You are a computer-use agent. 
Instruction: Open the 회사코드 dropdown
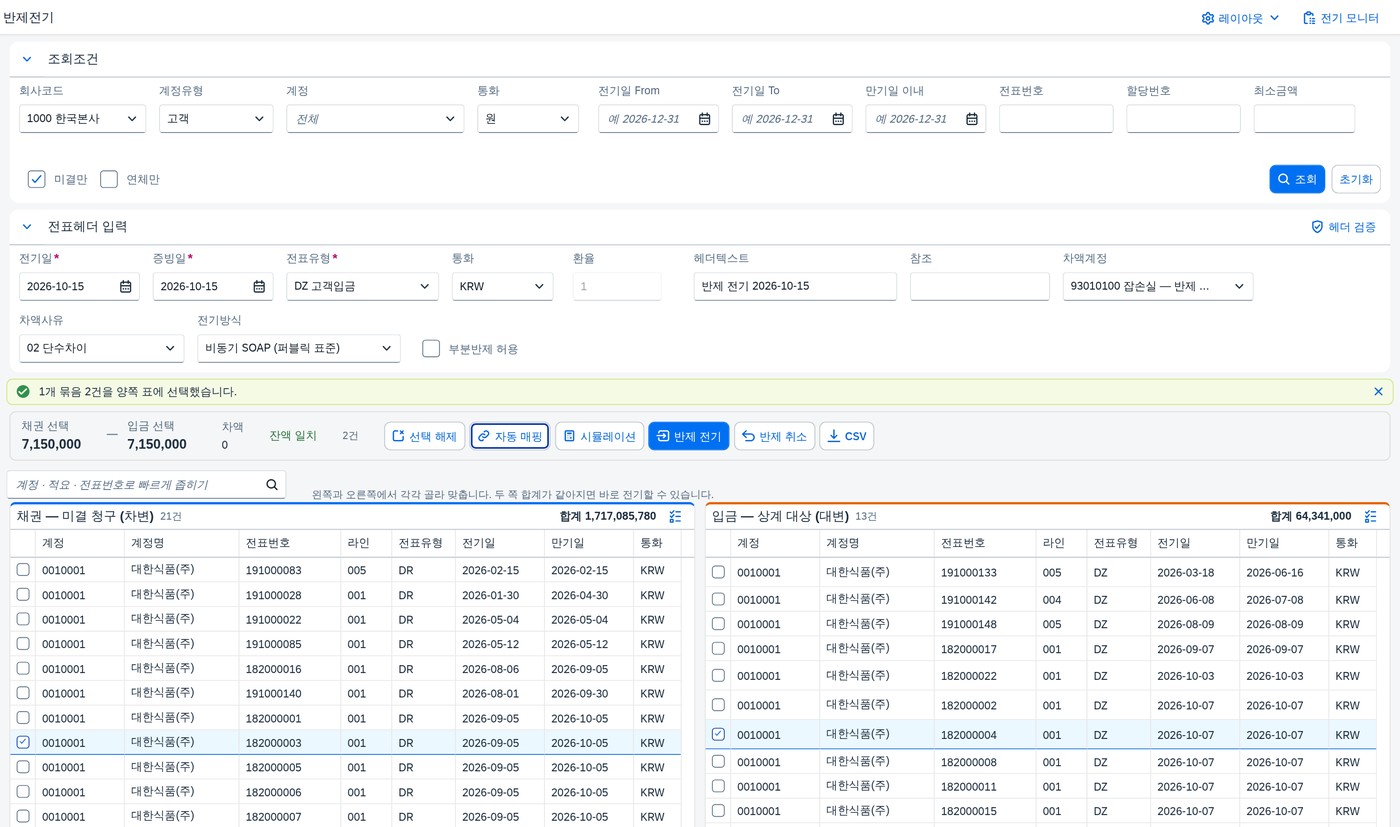[x=82, y=119]
